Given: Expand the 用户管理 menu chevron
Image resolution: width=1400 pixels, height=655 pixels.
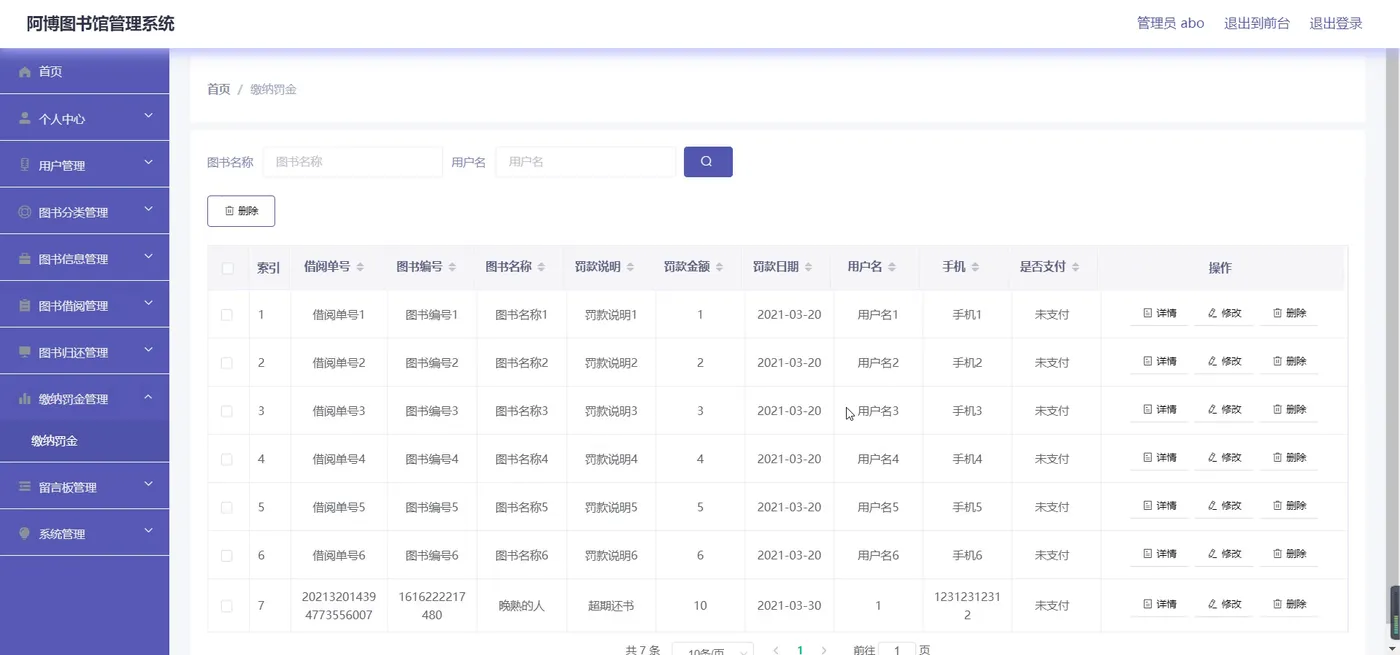Looking at the screenshot, I should click(148, 163).
